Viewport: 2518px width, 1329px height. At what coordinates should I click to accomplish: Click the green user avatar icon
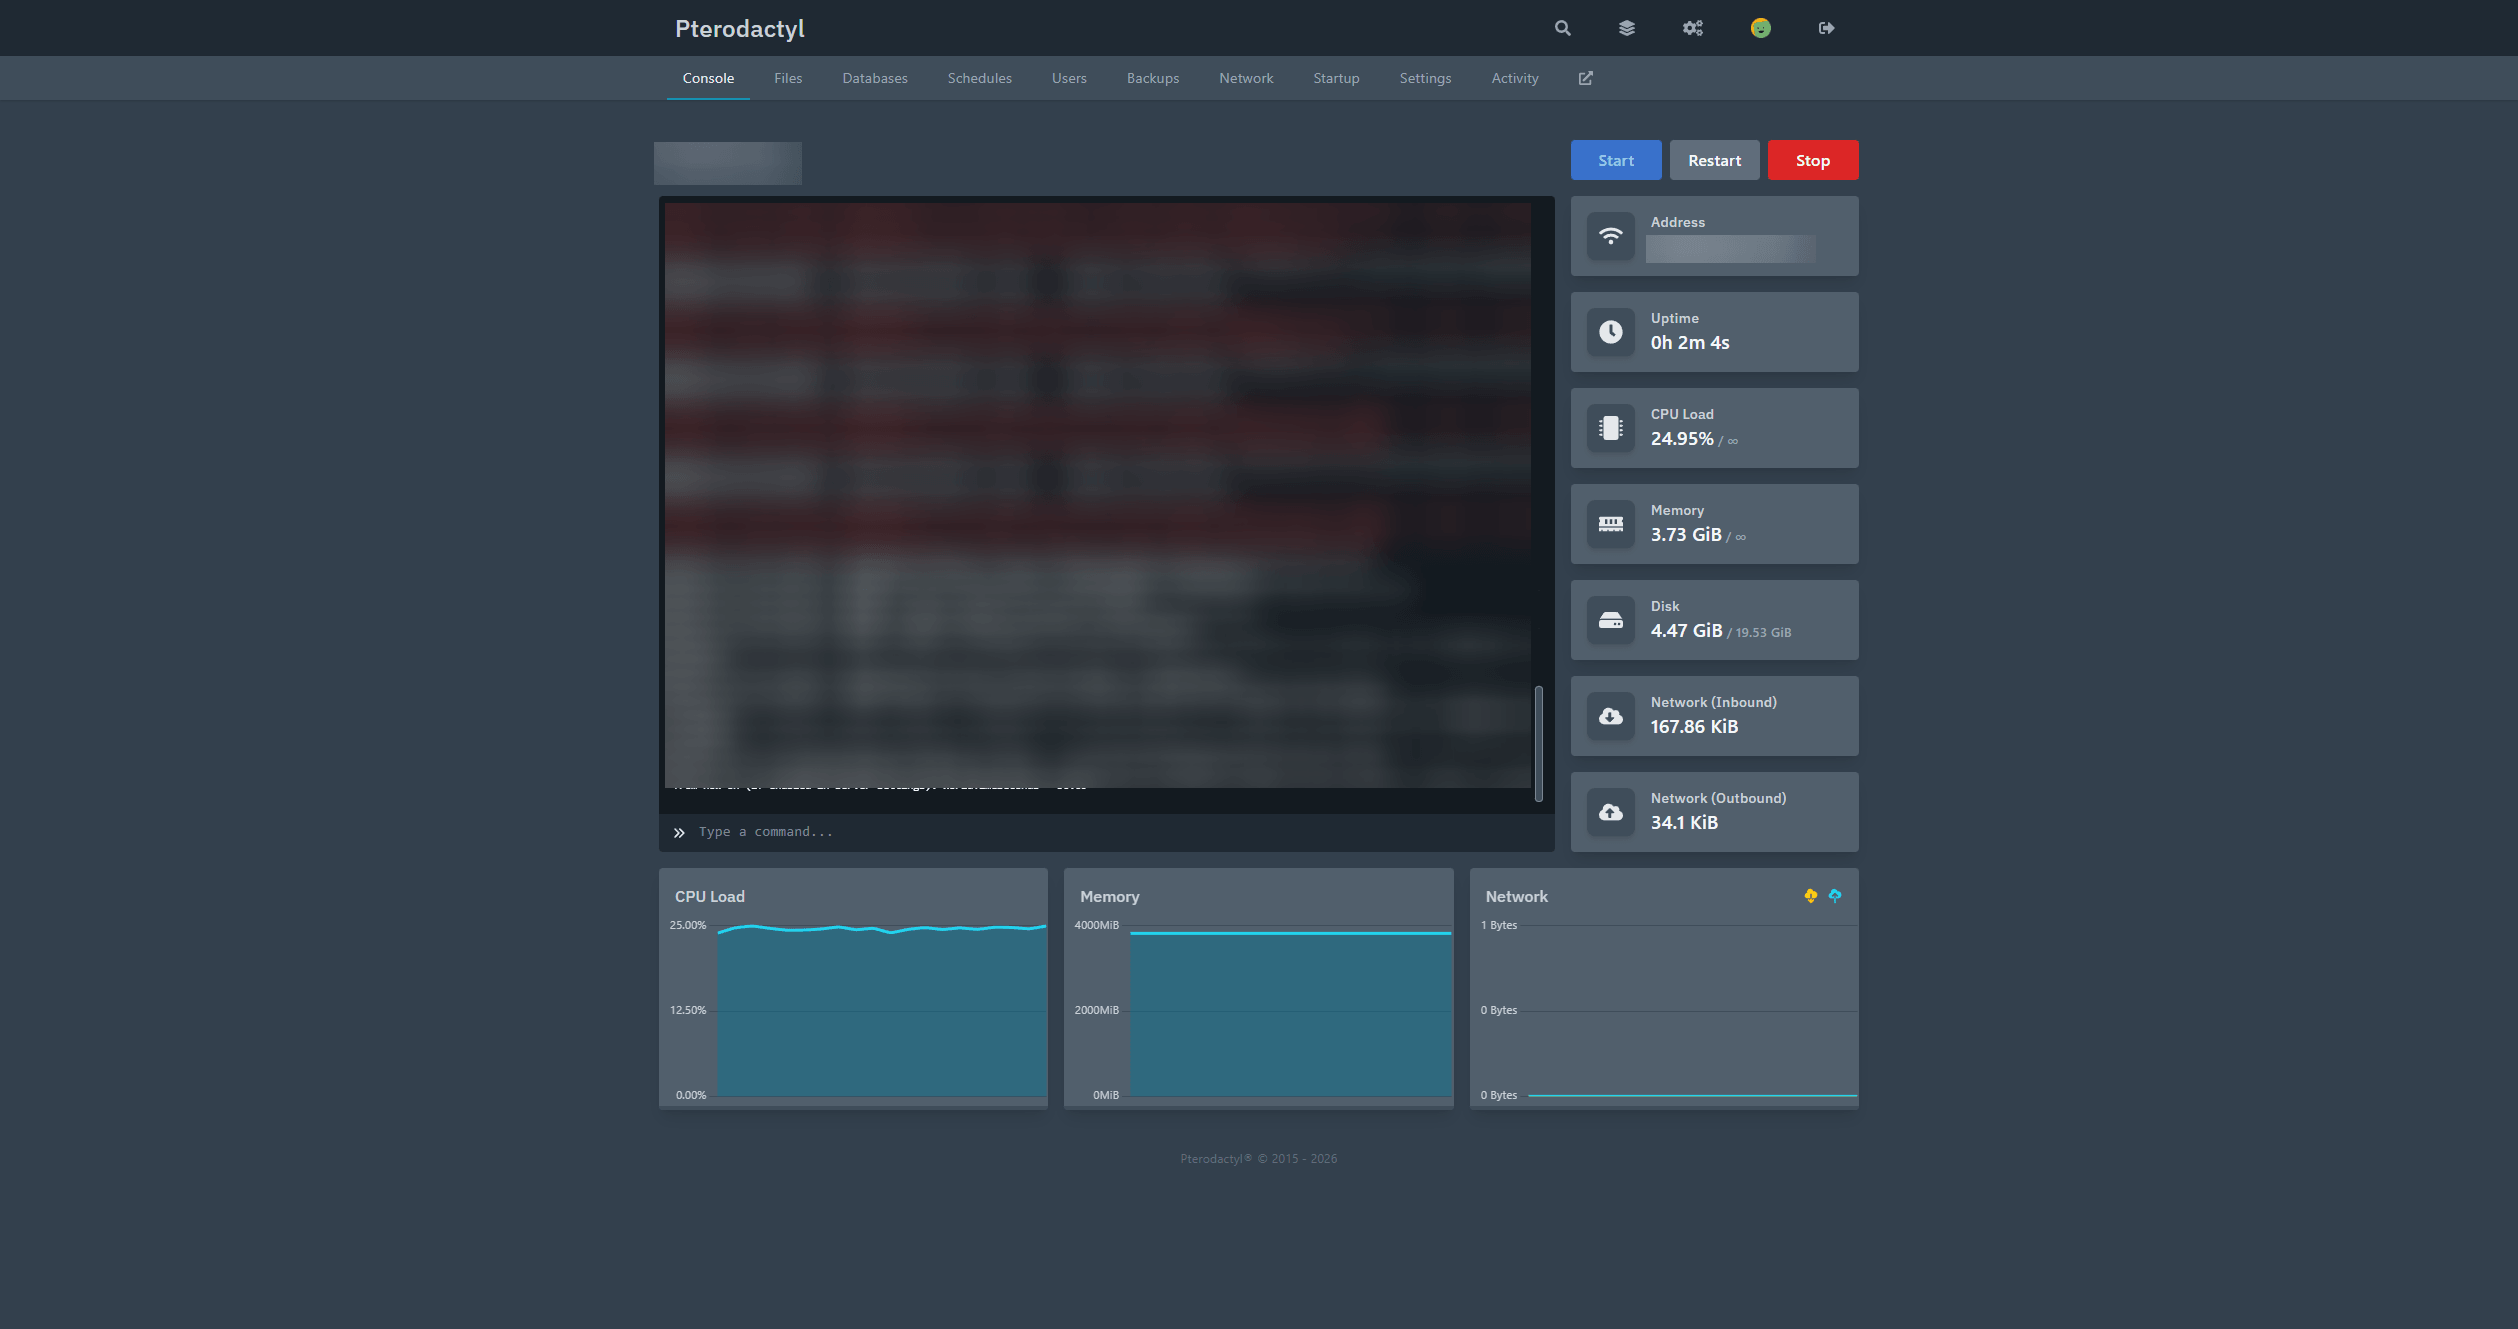[1760, 28]
